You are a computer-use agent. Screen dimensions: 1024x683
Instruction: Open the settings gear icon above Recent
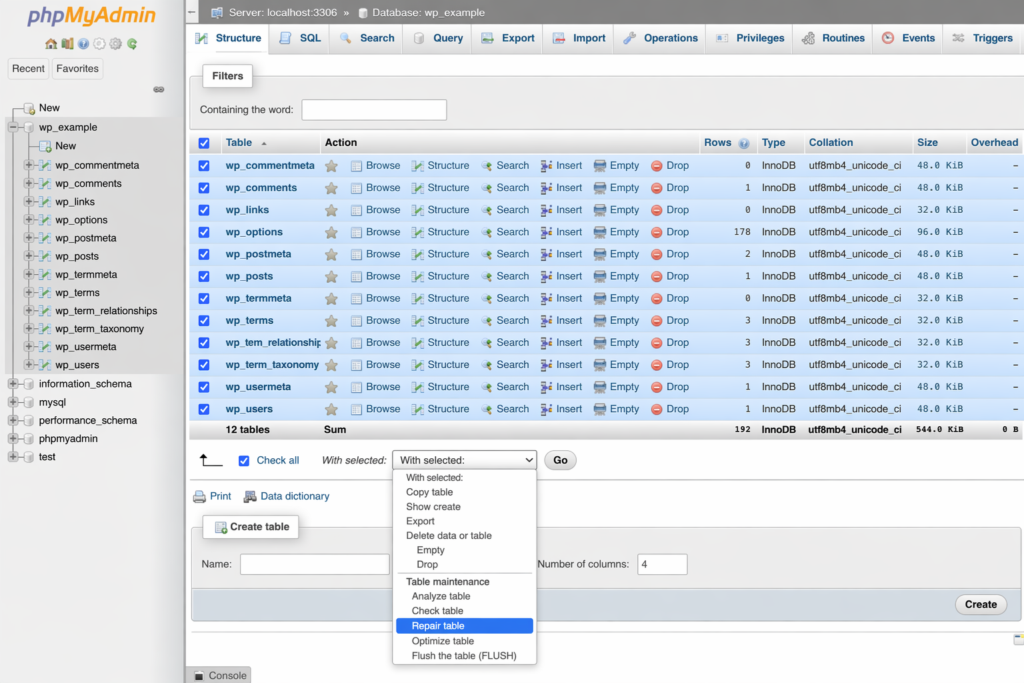(x=99, y=44)
